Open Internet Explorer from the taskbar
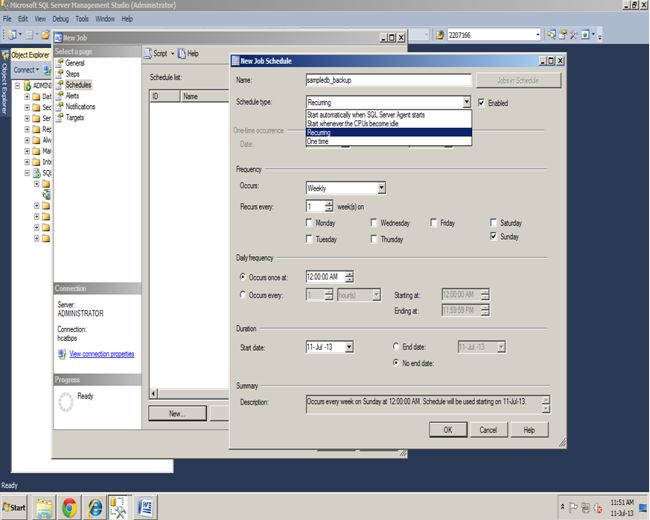 95,507
